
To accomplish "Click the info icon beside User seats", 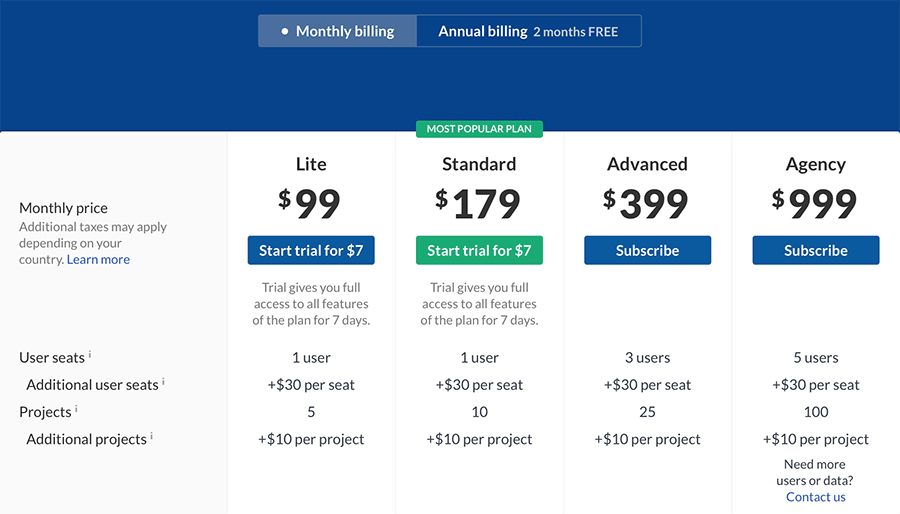I will pos(90,354).
